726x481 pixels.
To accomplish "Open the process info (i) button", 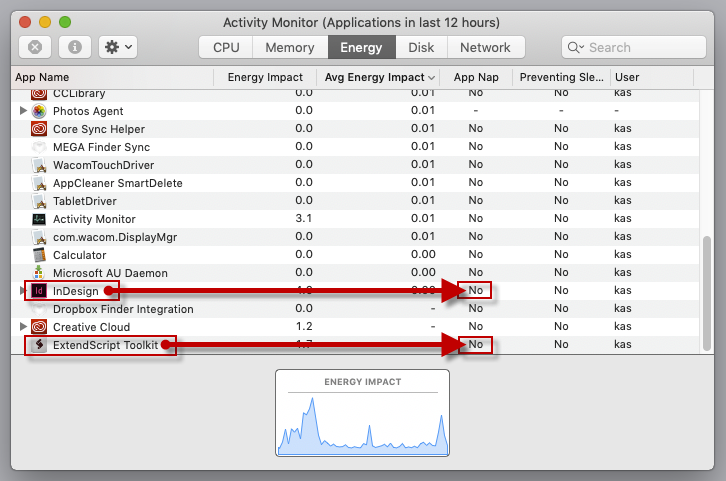I will point(75,47).
